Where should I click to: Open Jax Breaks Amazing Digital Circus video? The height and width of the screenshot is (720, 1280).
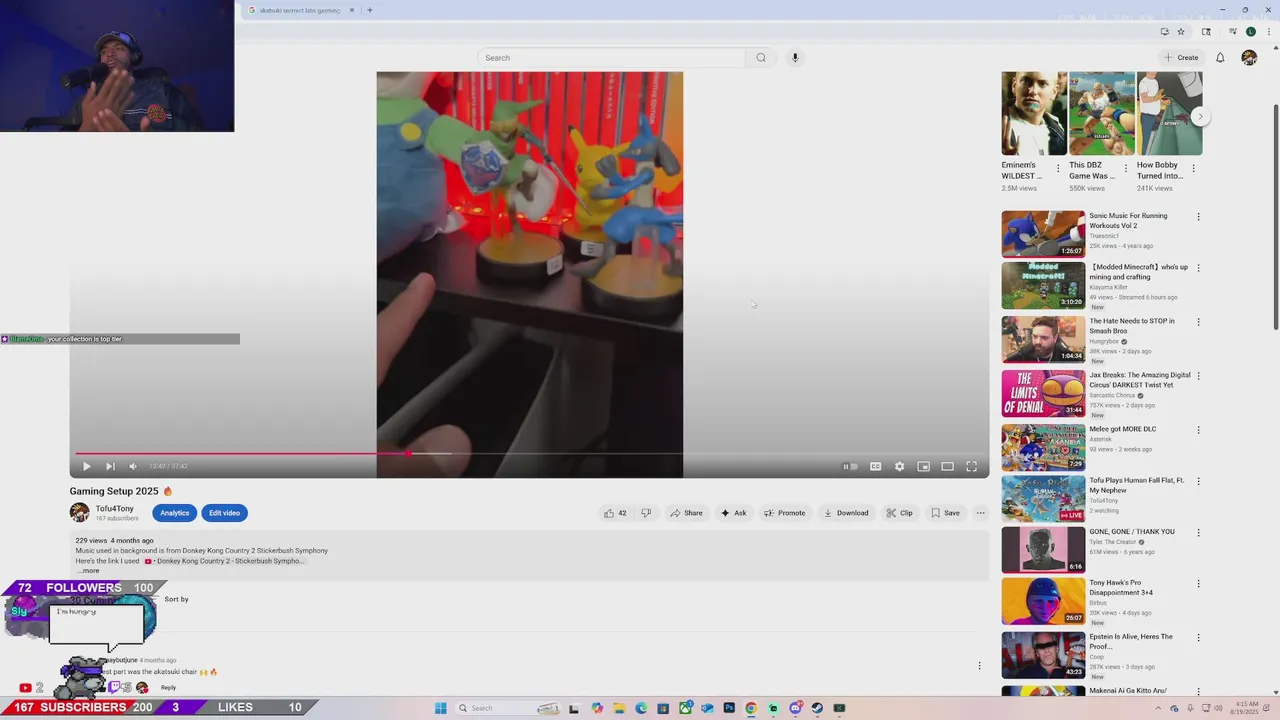pos(1043,393)
